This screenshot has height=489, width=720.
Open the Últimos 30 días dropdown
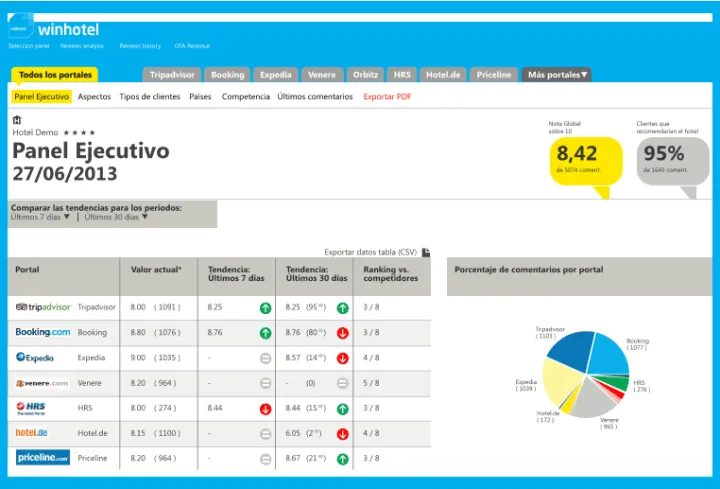coord(117,216)
